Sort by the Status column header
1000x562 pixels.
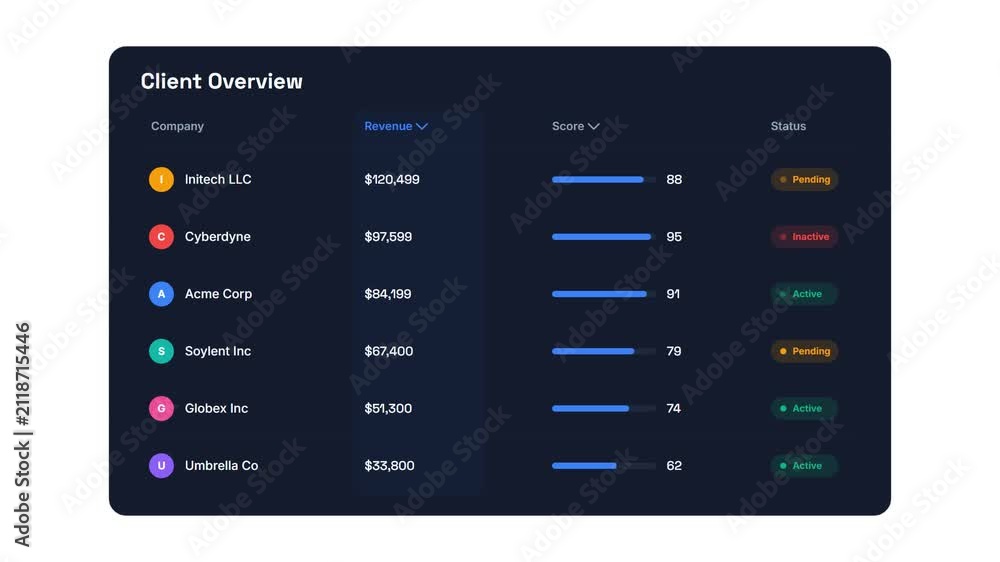788,126
